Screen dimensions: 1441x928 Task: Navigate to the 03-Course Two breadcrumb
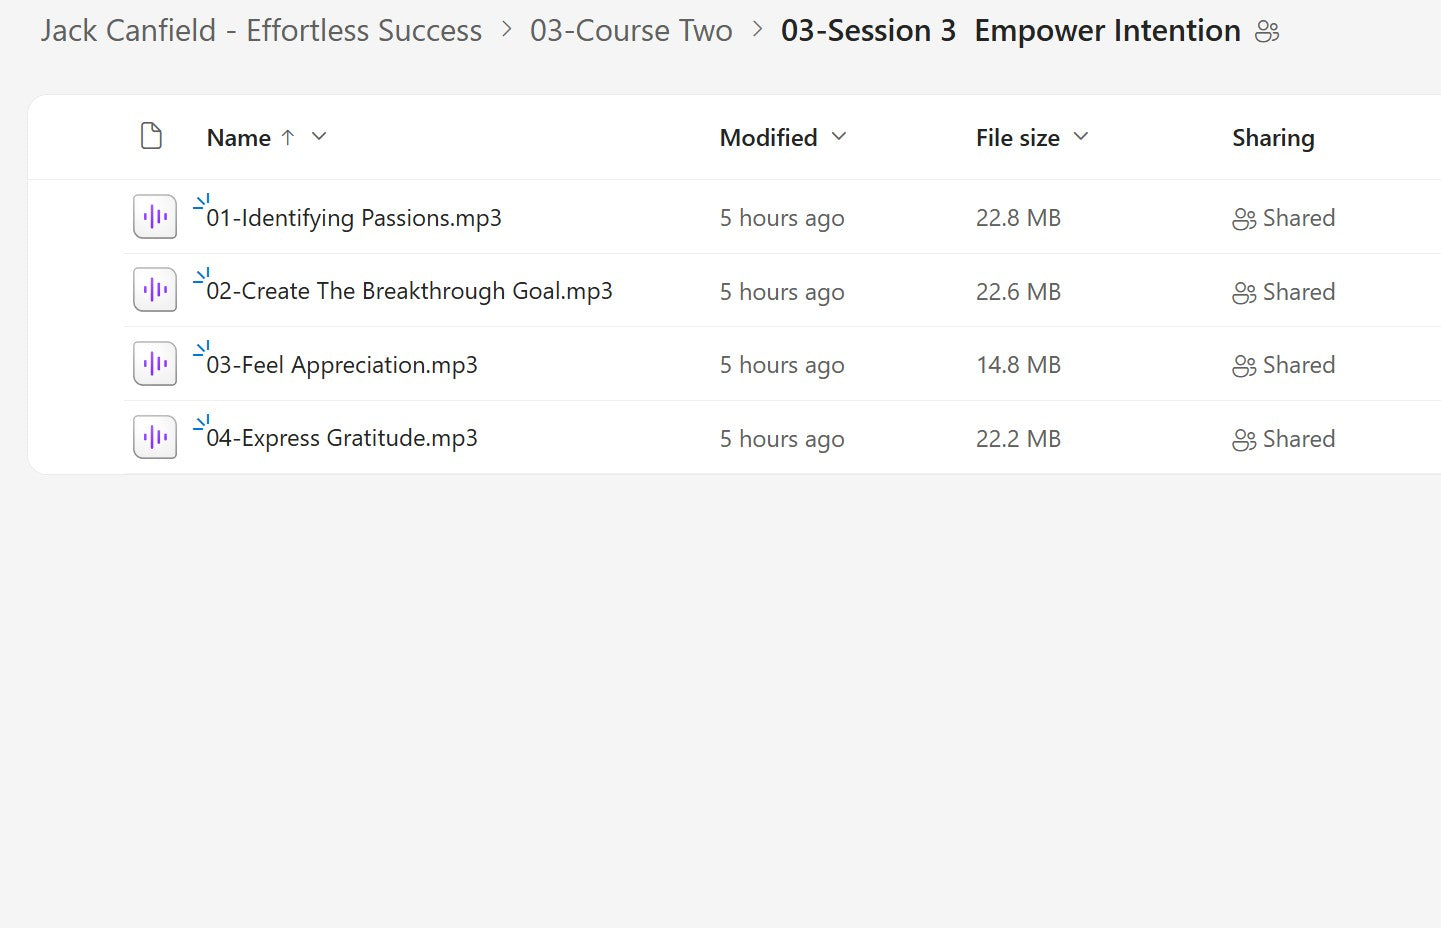coord(632,31)
